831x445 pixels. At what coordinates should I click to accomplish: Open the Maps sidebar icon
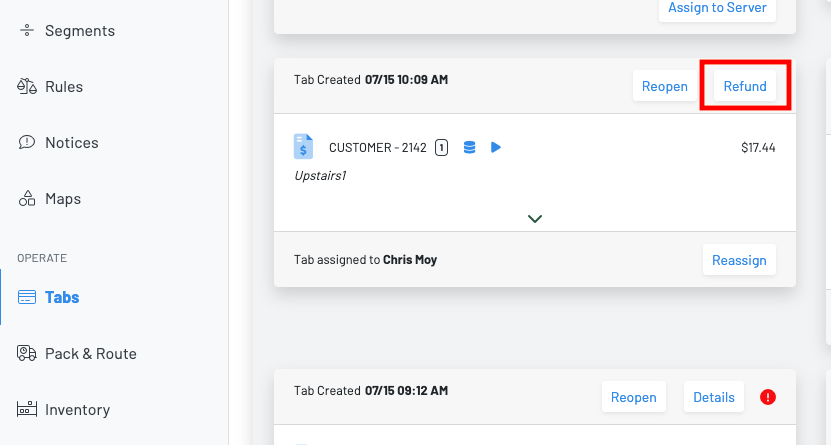[27, 199]
